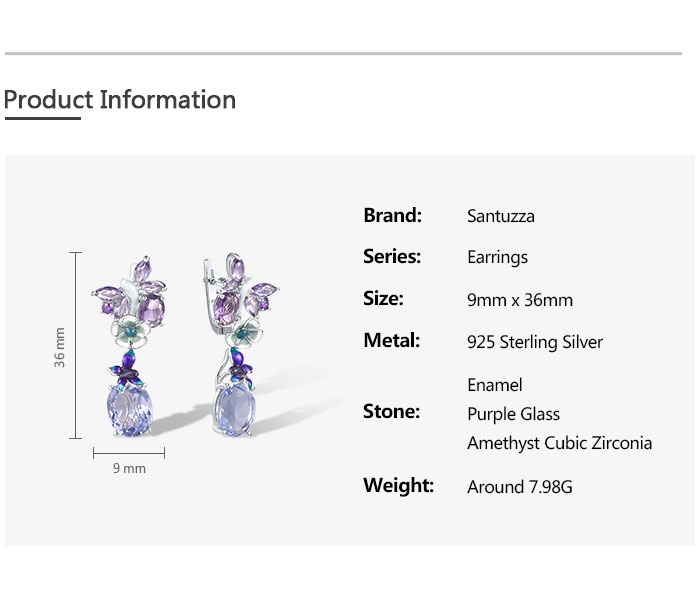Image resolution: width=700 pixels, height=596 pixels.
Task: Click the Brand: field label
Action: 392,215
